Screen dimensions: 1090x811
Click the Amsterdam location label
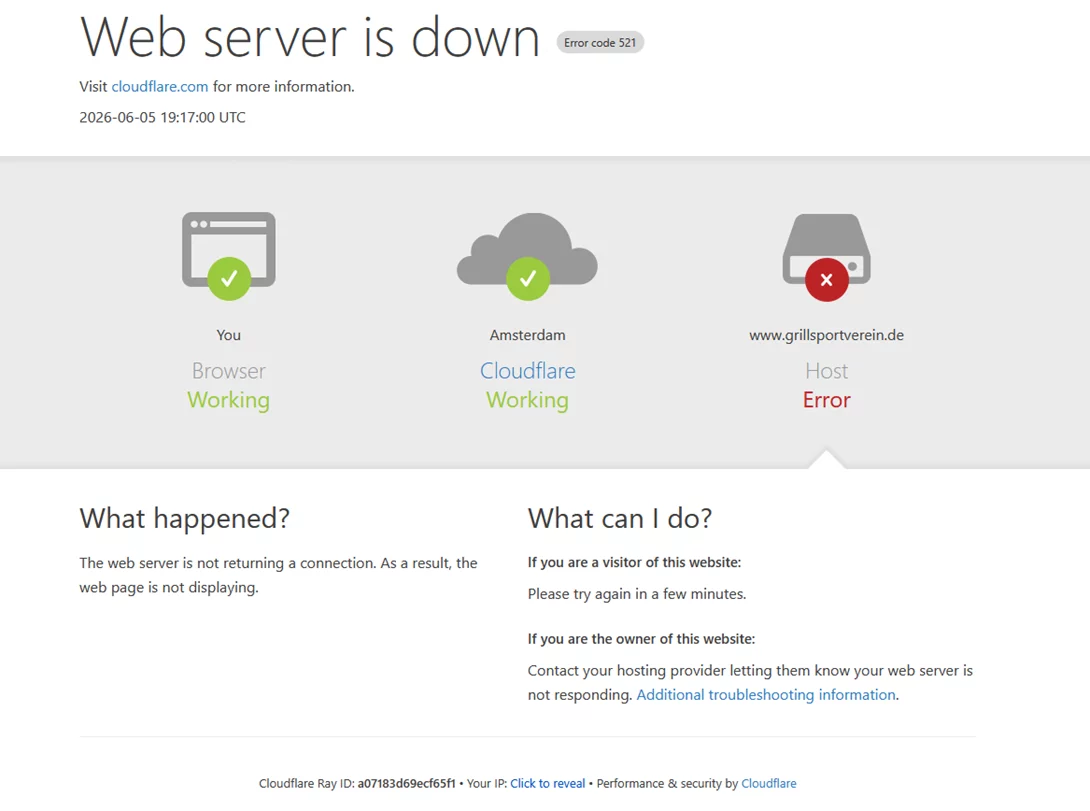click(x=528, y=335)
